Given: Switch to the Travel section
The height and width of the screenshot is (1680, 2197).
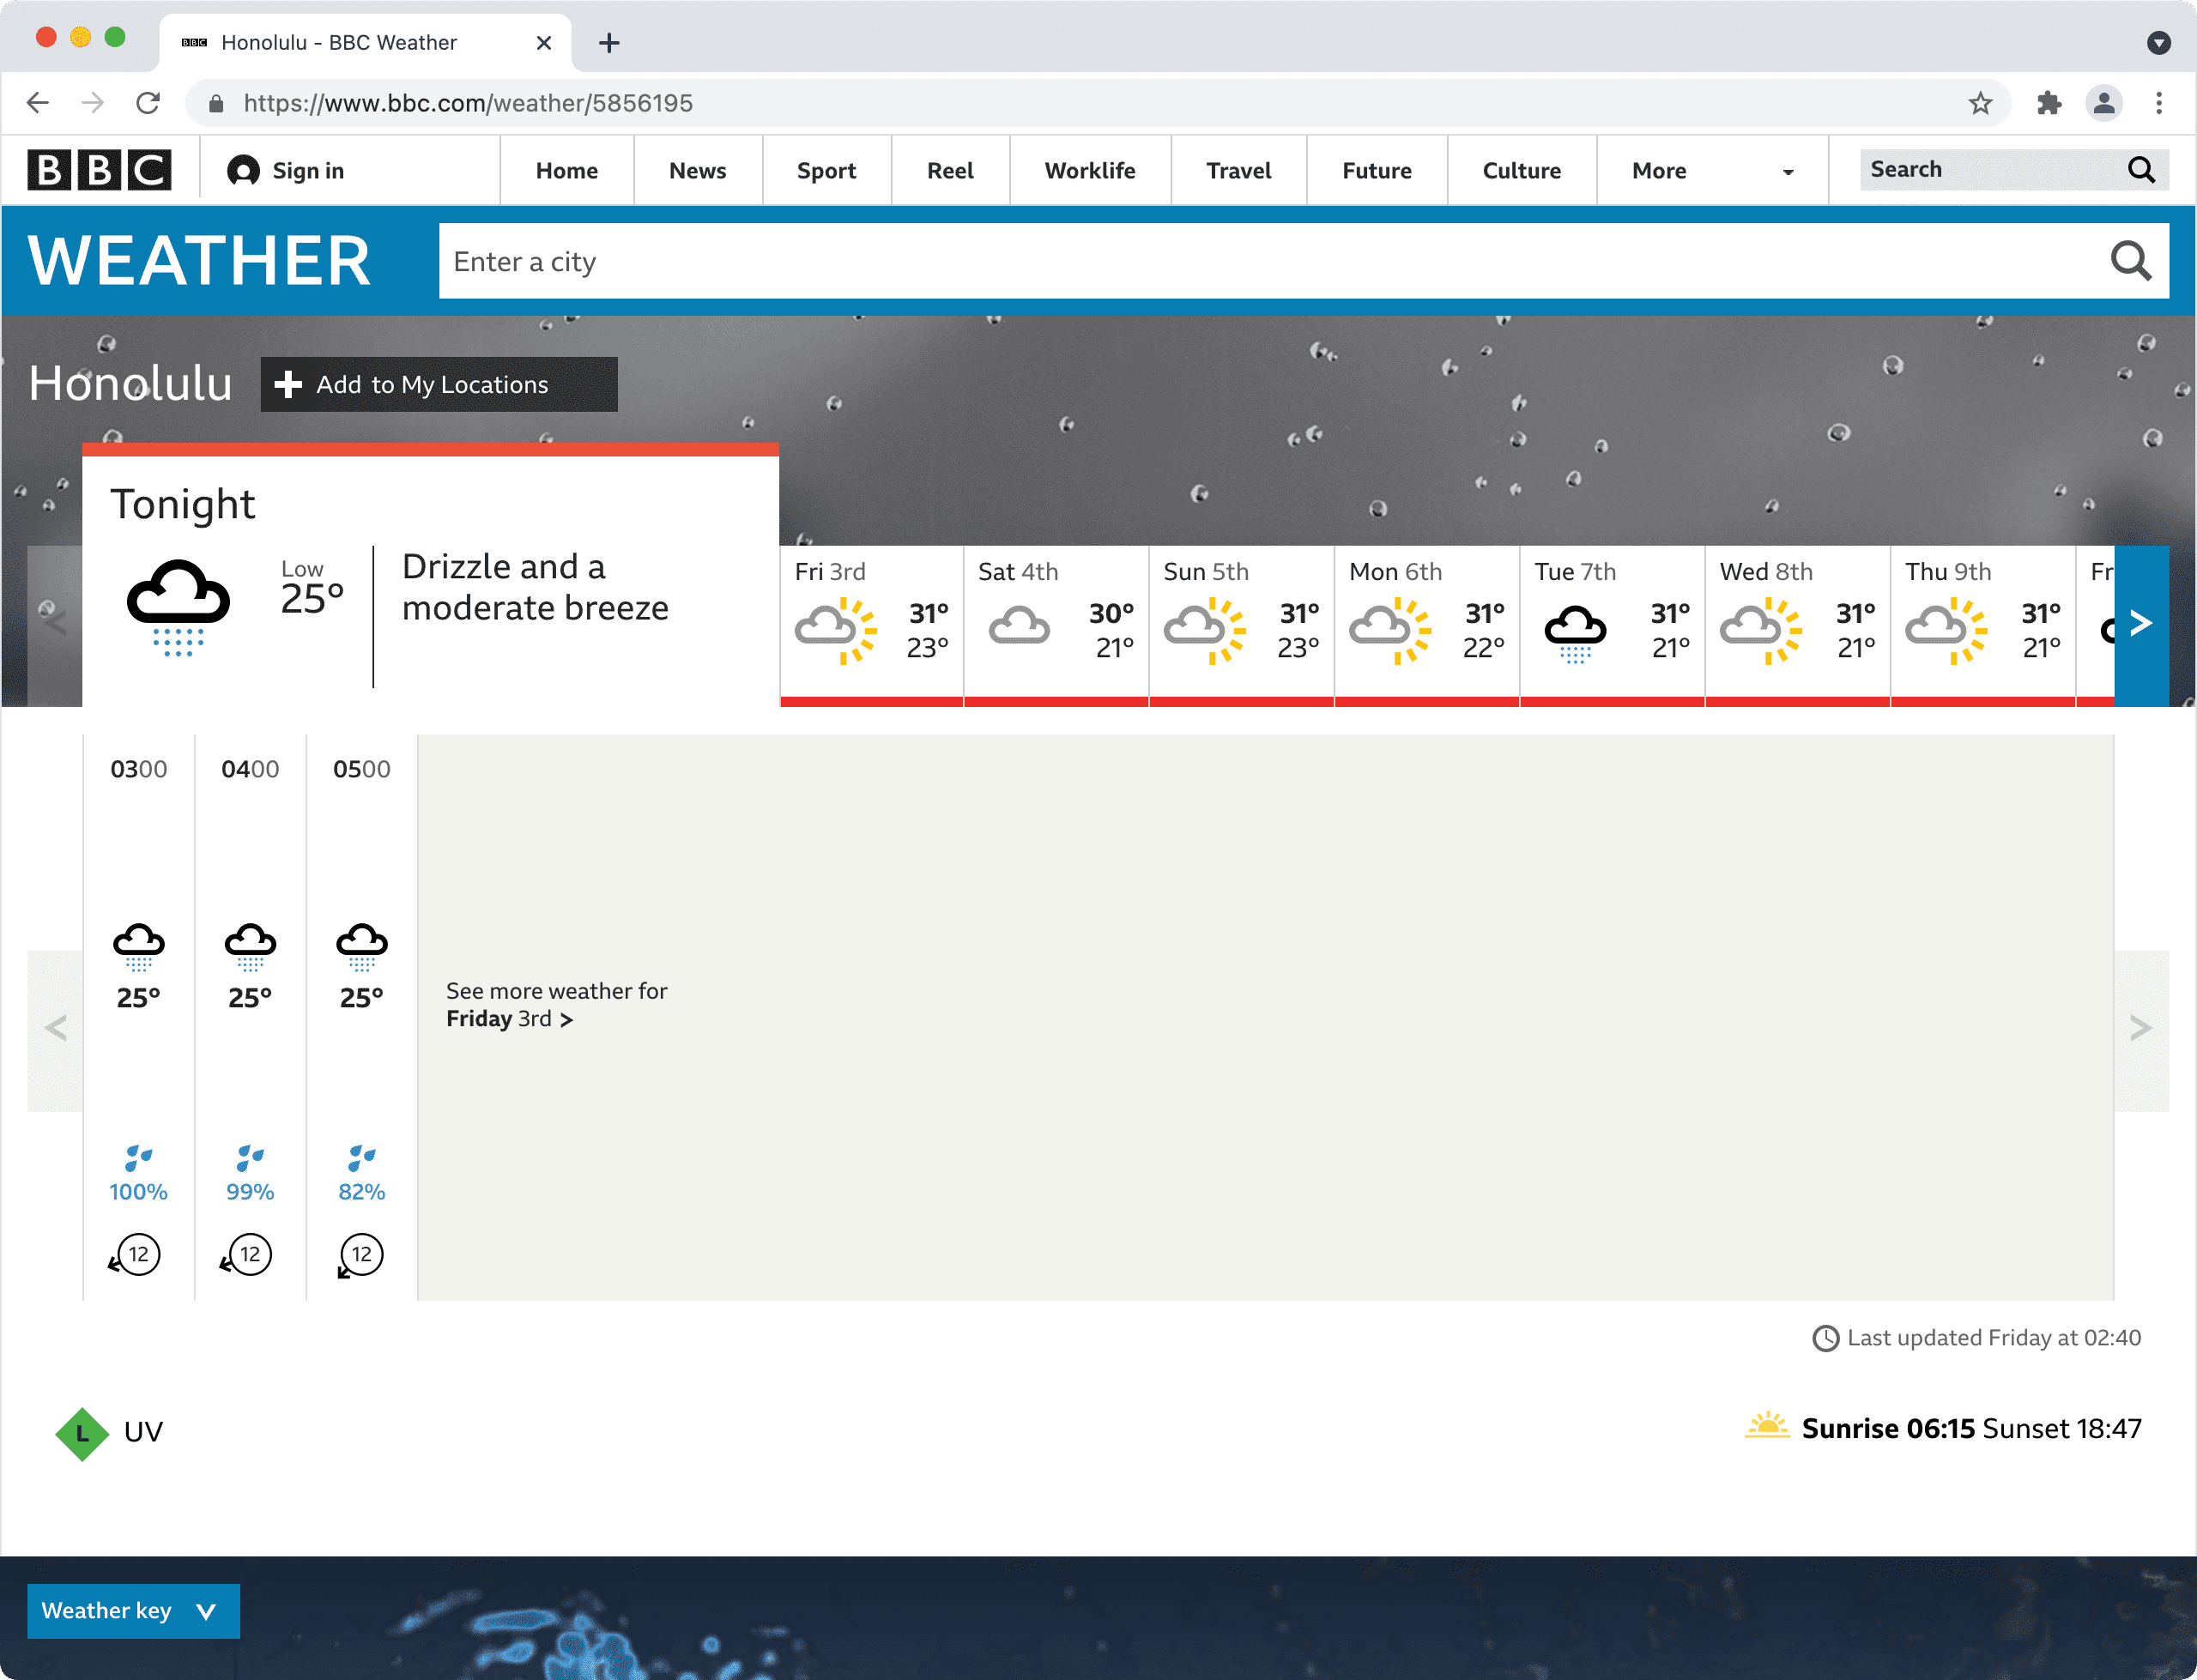Looking at the screenshot, I should coord(1238,170).
